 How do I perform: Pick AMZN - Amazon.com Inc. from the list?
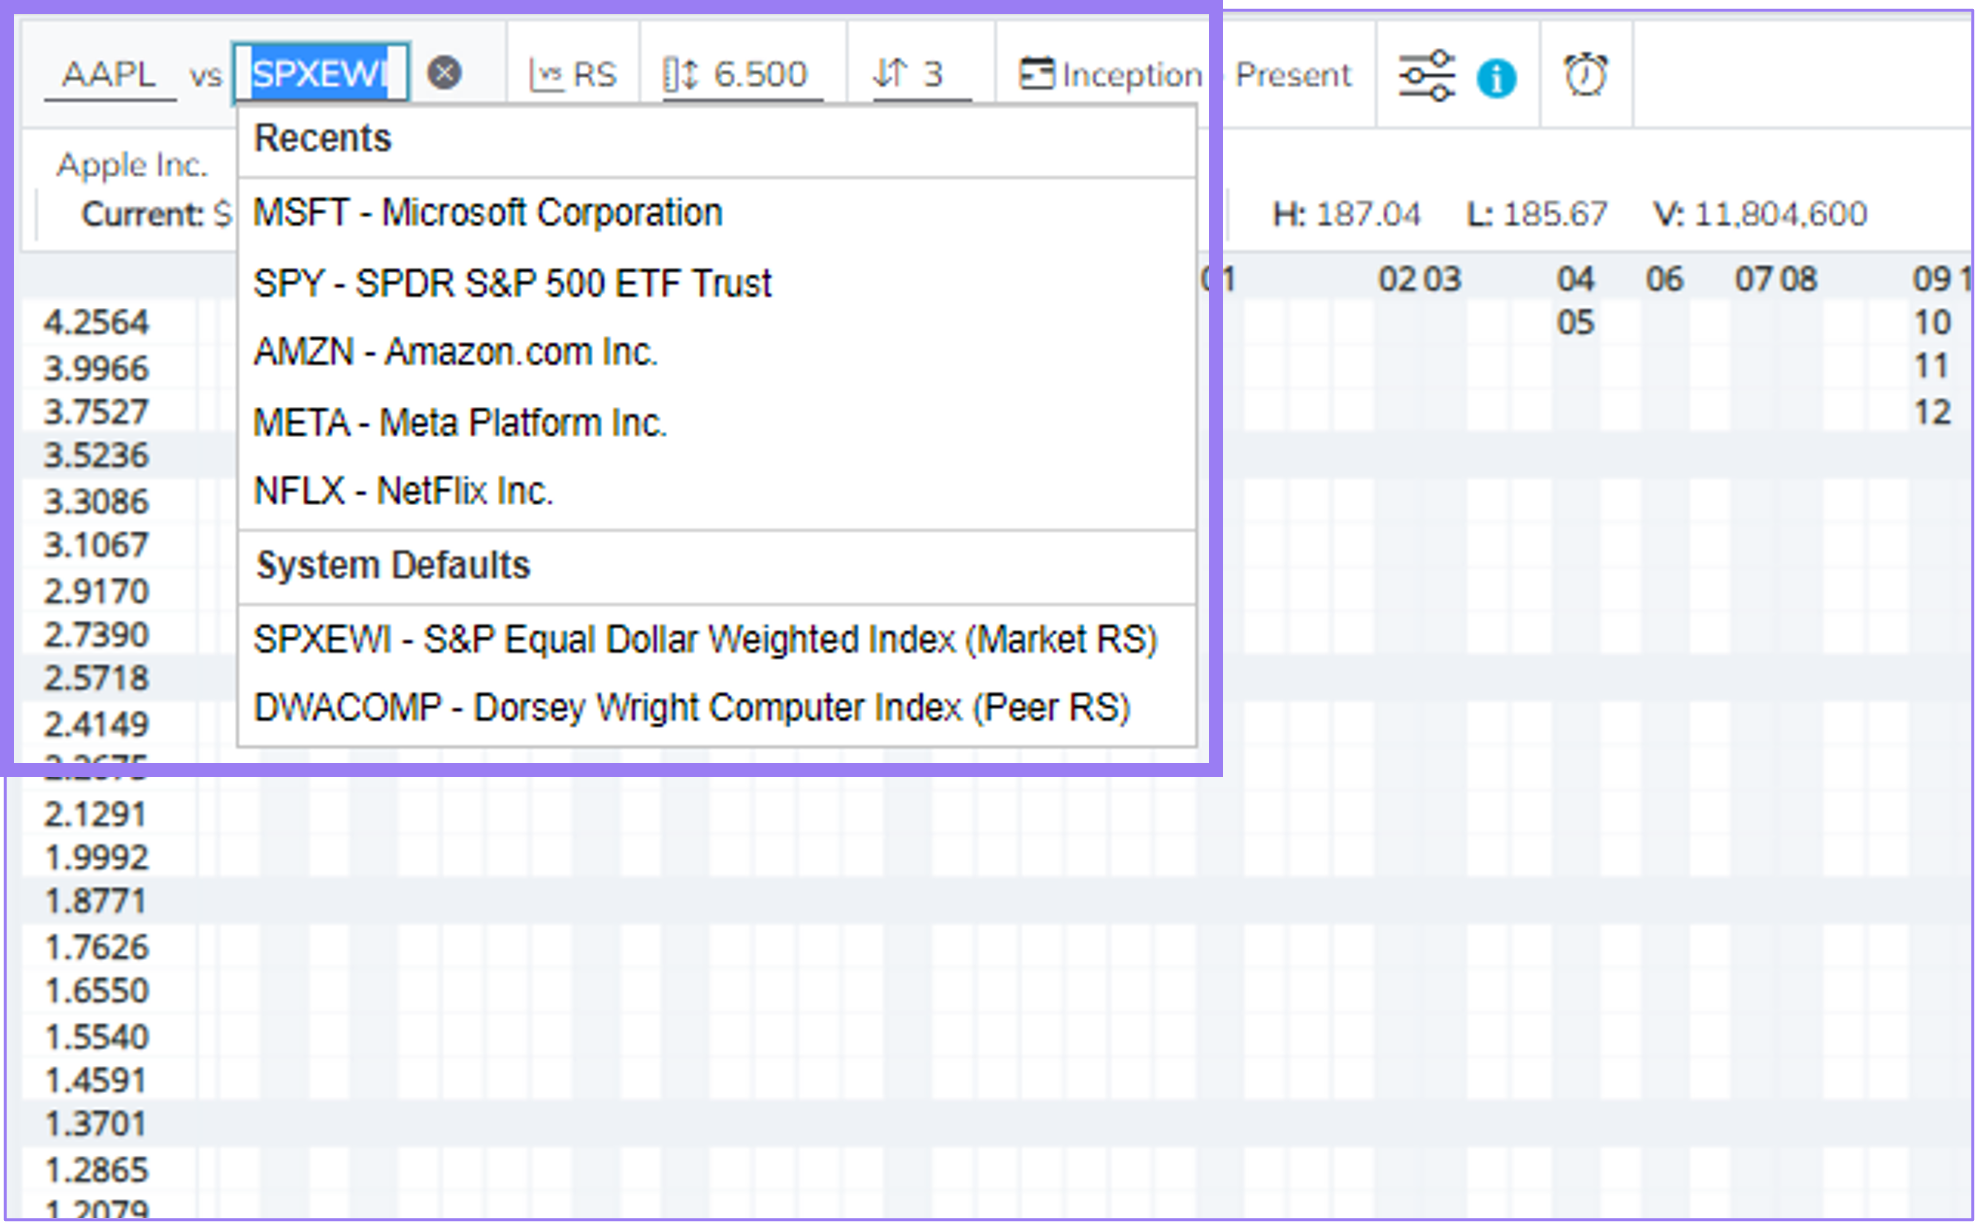(456, 351)
